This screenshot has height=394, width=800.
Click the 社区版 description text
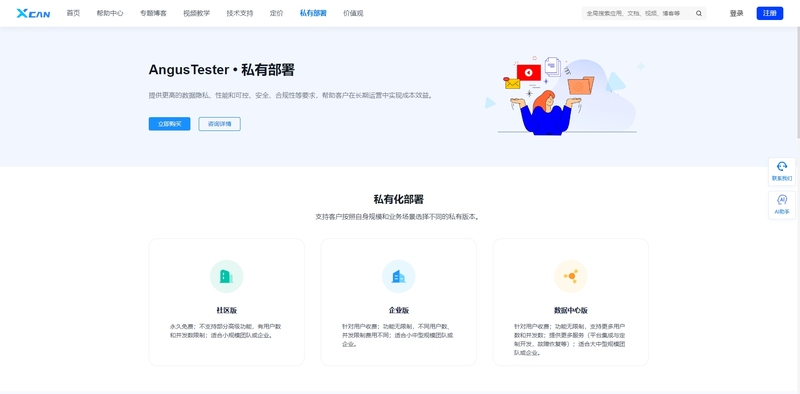pos(226,331)
